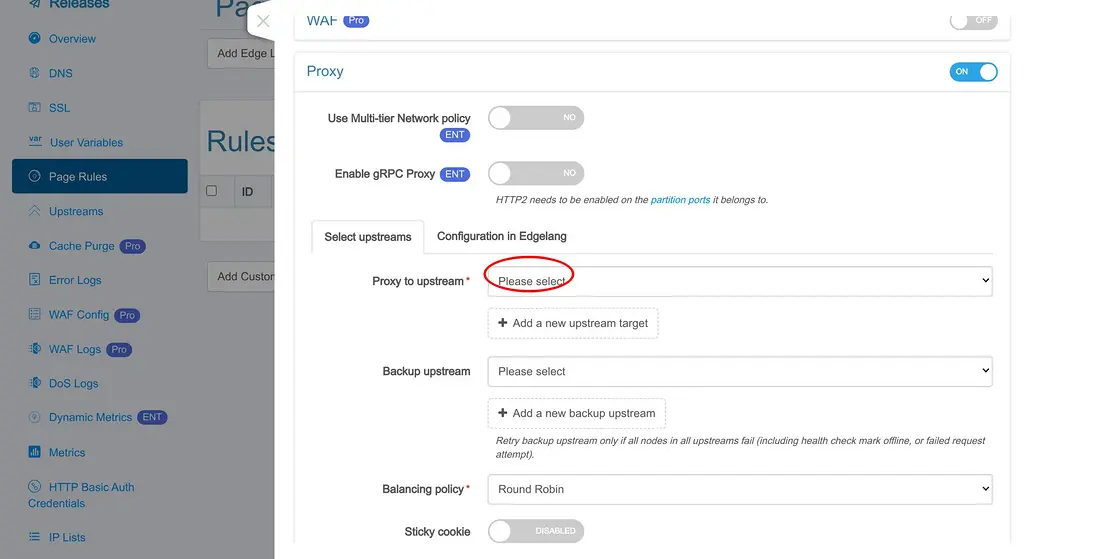Open the Backup upstream dropdown
Screen dimensions: 1098x559
pos(739,371)
